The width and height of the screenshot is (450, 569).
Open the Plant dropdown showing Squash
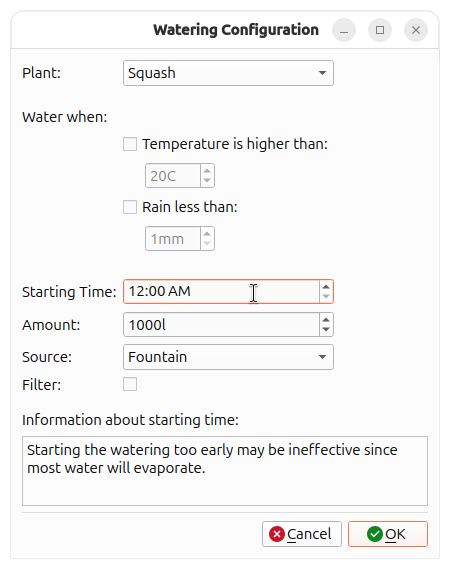click(x=228, y=73)
